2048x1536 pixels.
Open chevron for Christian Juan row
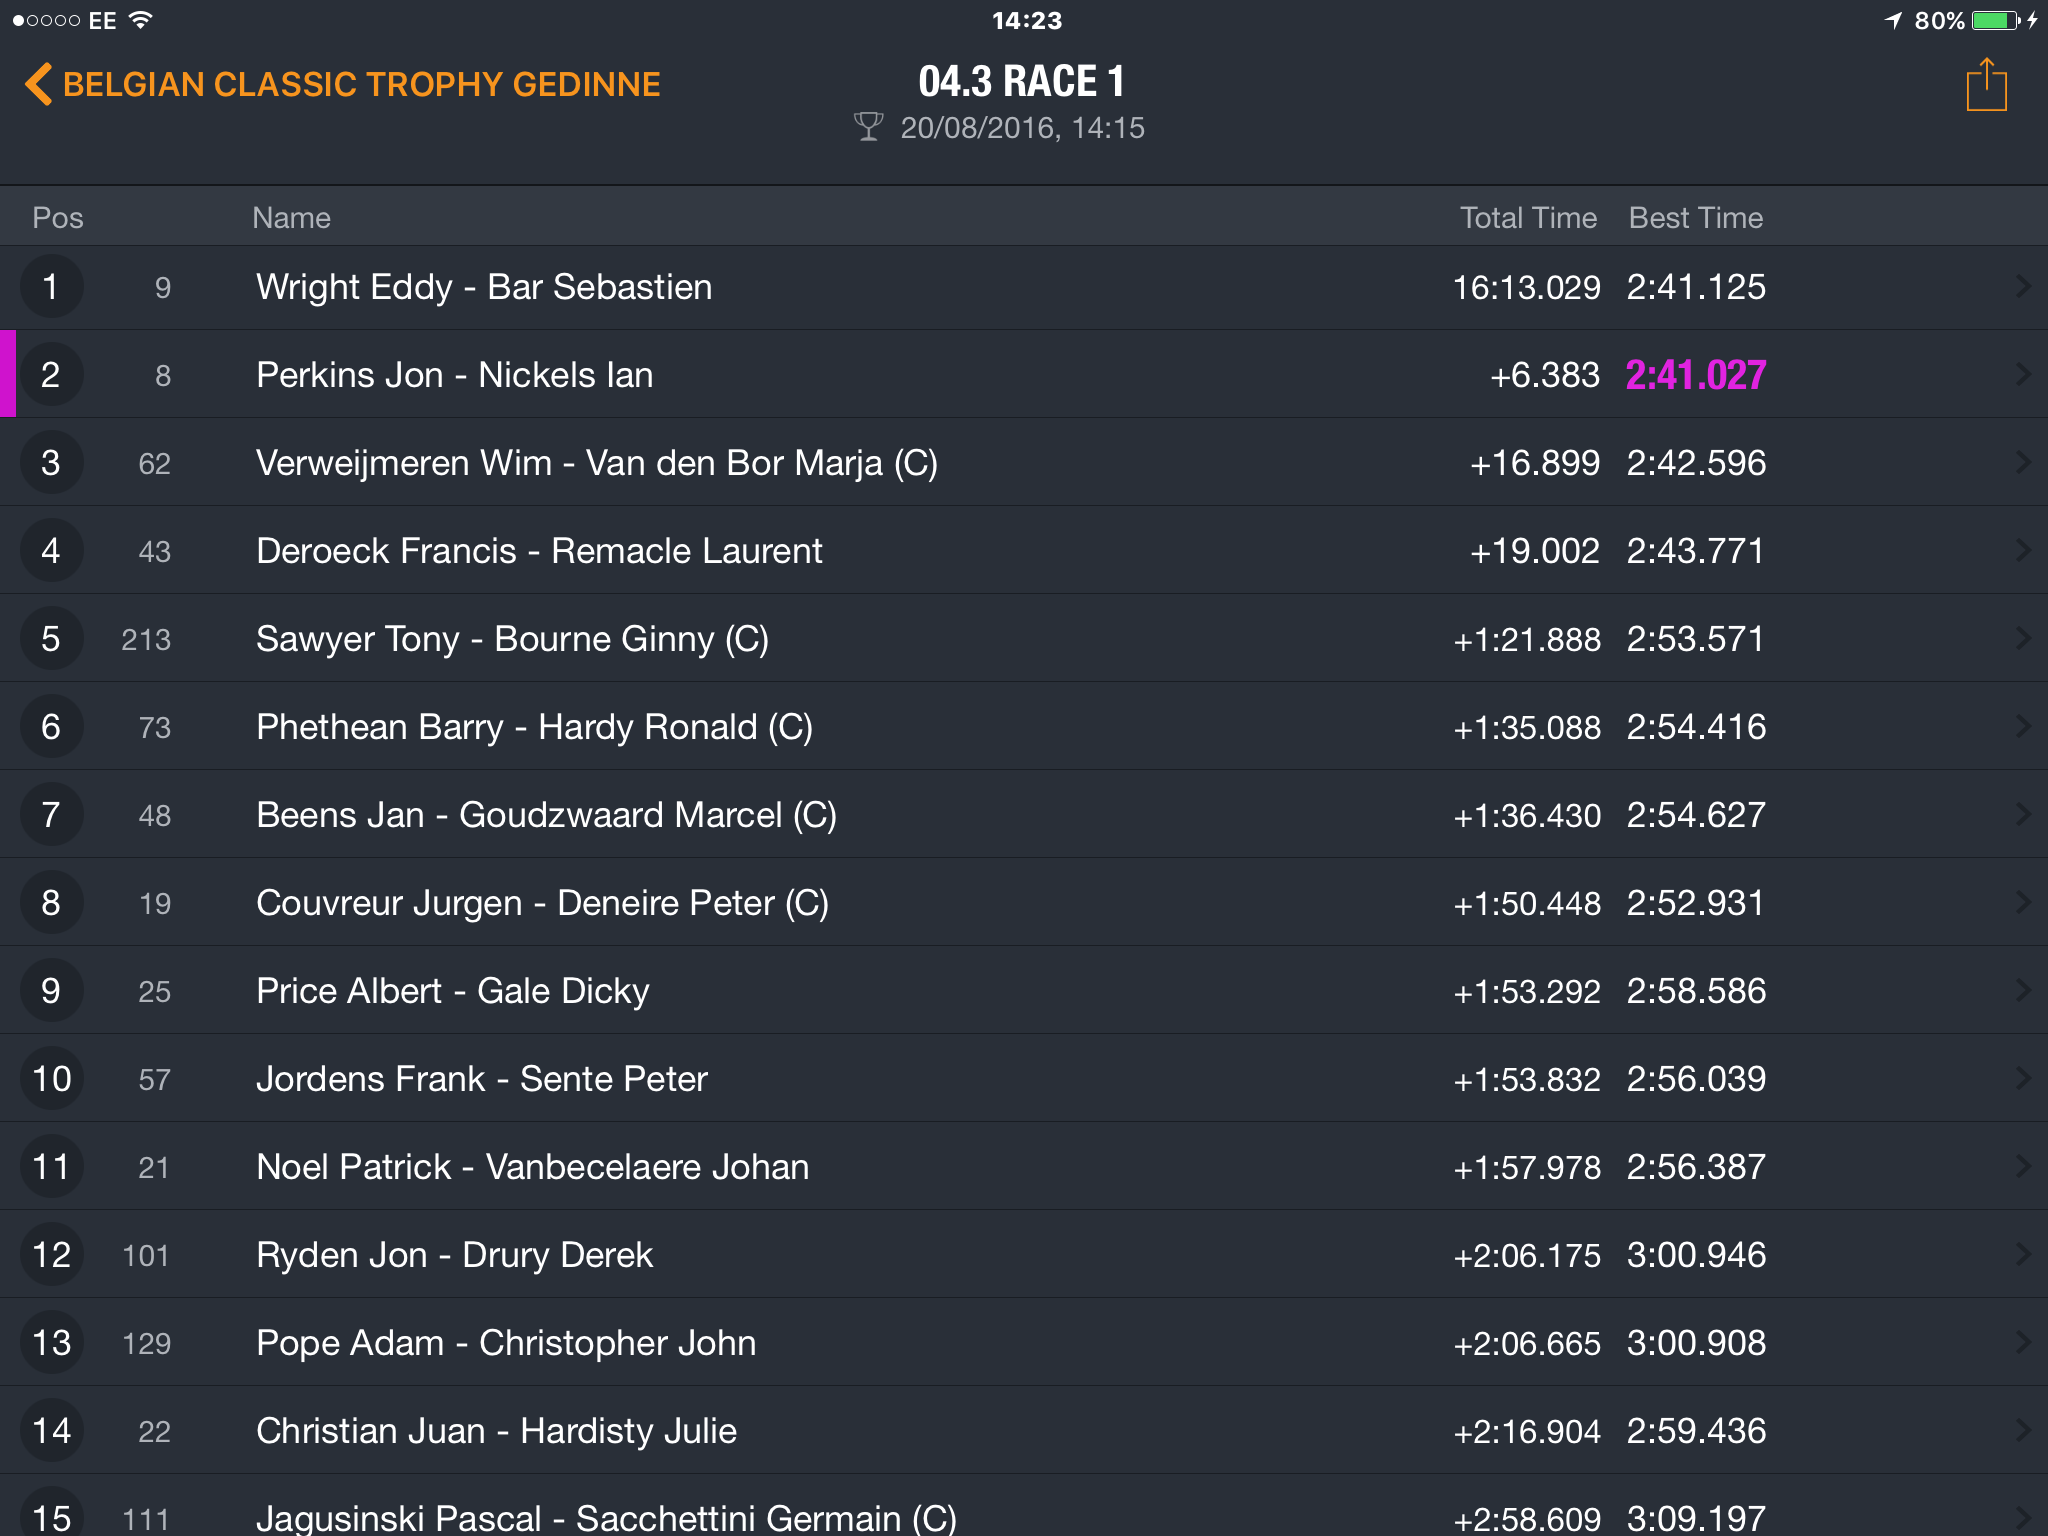2023,1430
